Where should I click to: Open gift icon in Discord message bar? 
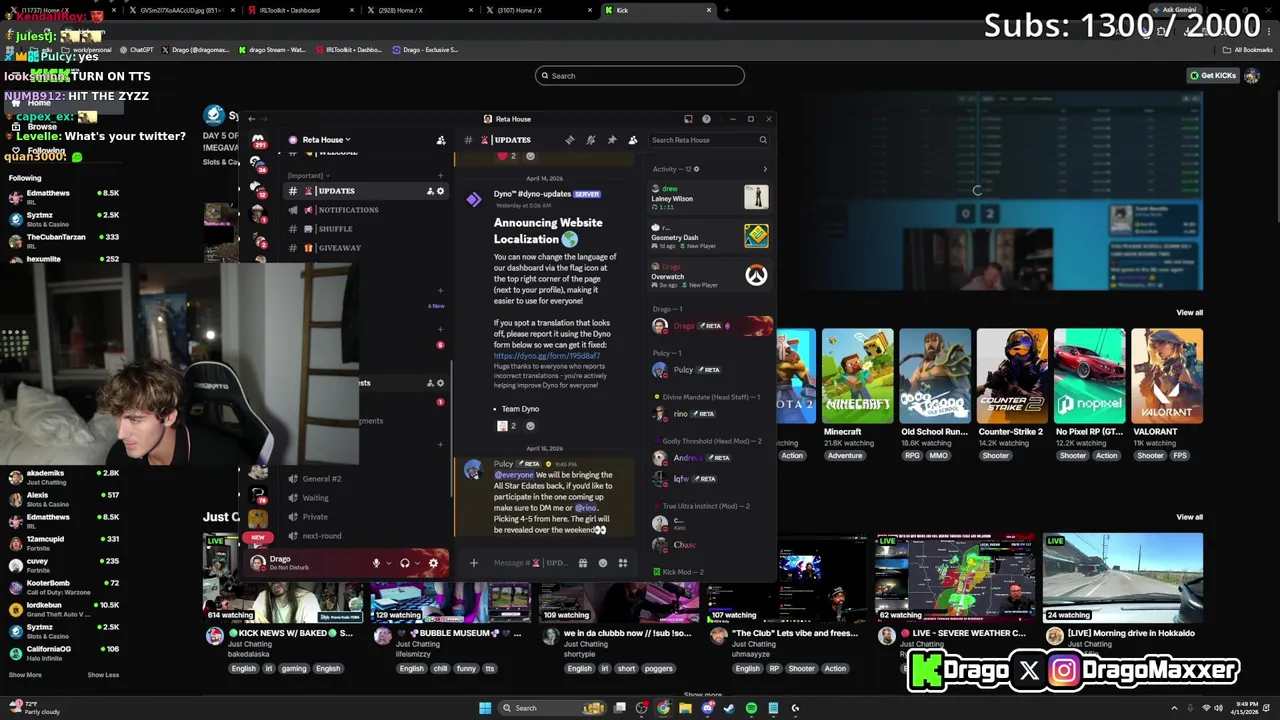(x=583, y=563)
